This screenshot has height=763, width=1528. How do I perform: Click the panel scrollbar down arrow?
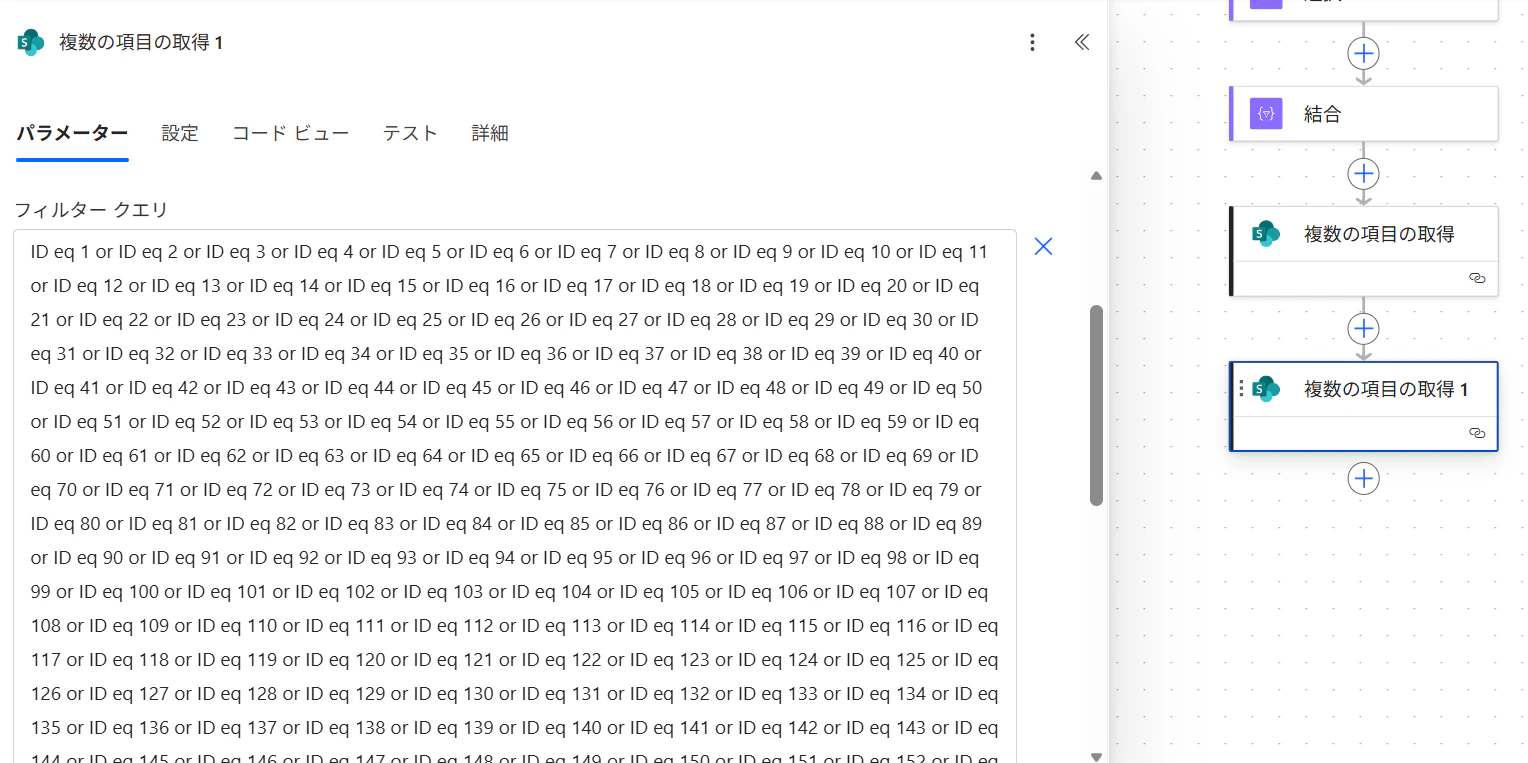tap(1096, 757)
